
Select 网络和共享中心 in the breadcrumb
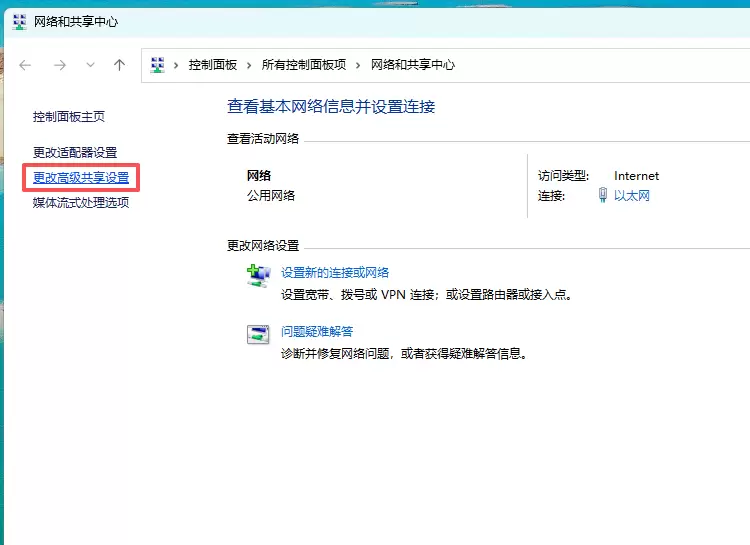pos(413,65)
